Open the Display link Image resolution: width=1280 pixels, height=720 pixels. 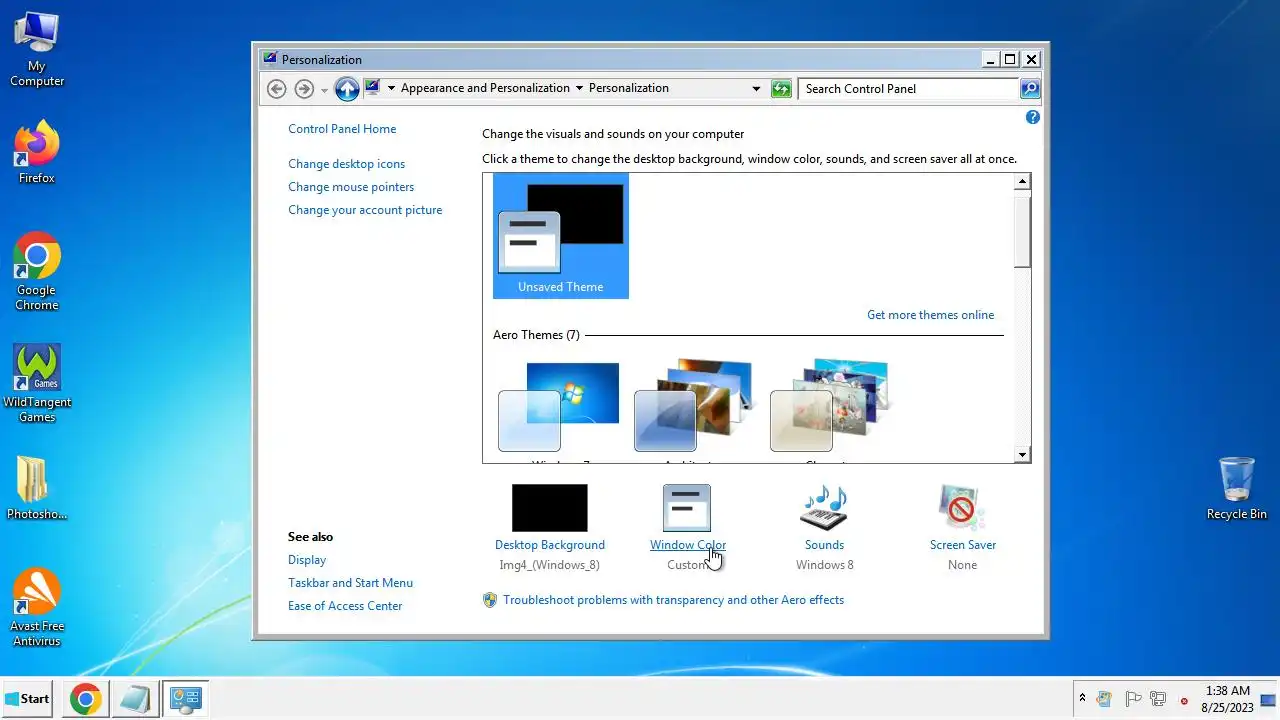coord(307,560)
